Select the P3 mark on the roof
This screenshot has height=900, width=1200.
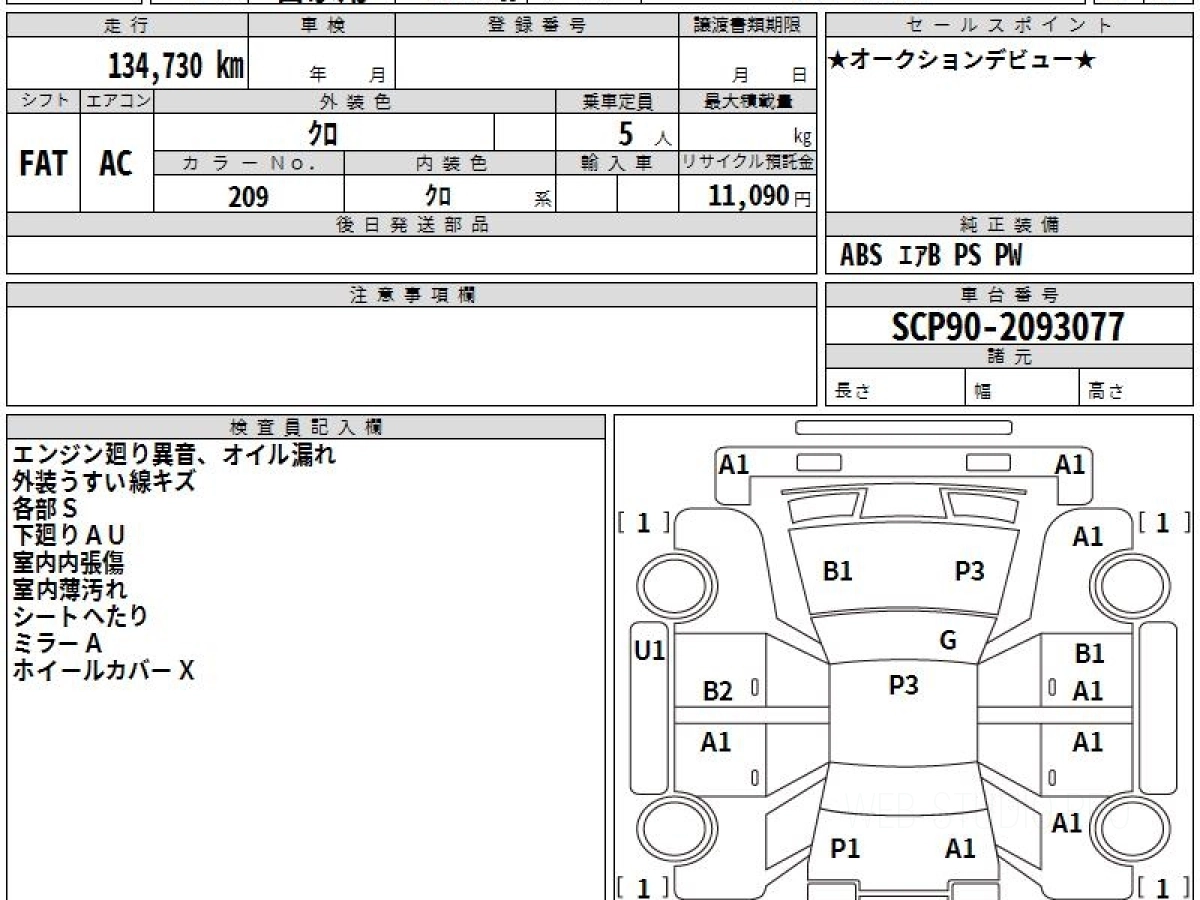point(904,685)
